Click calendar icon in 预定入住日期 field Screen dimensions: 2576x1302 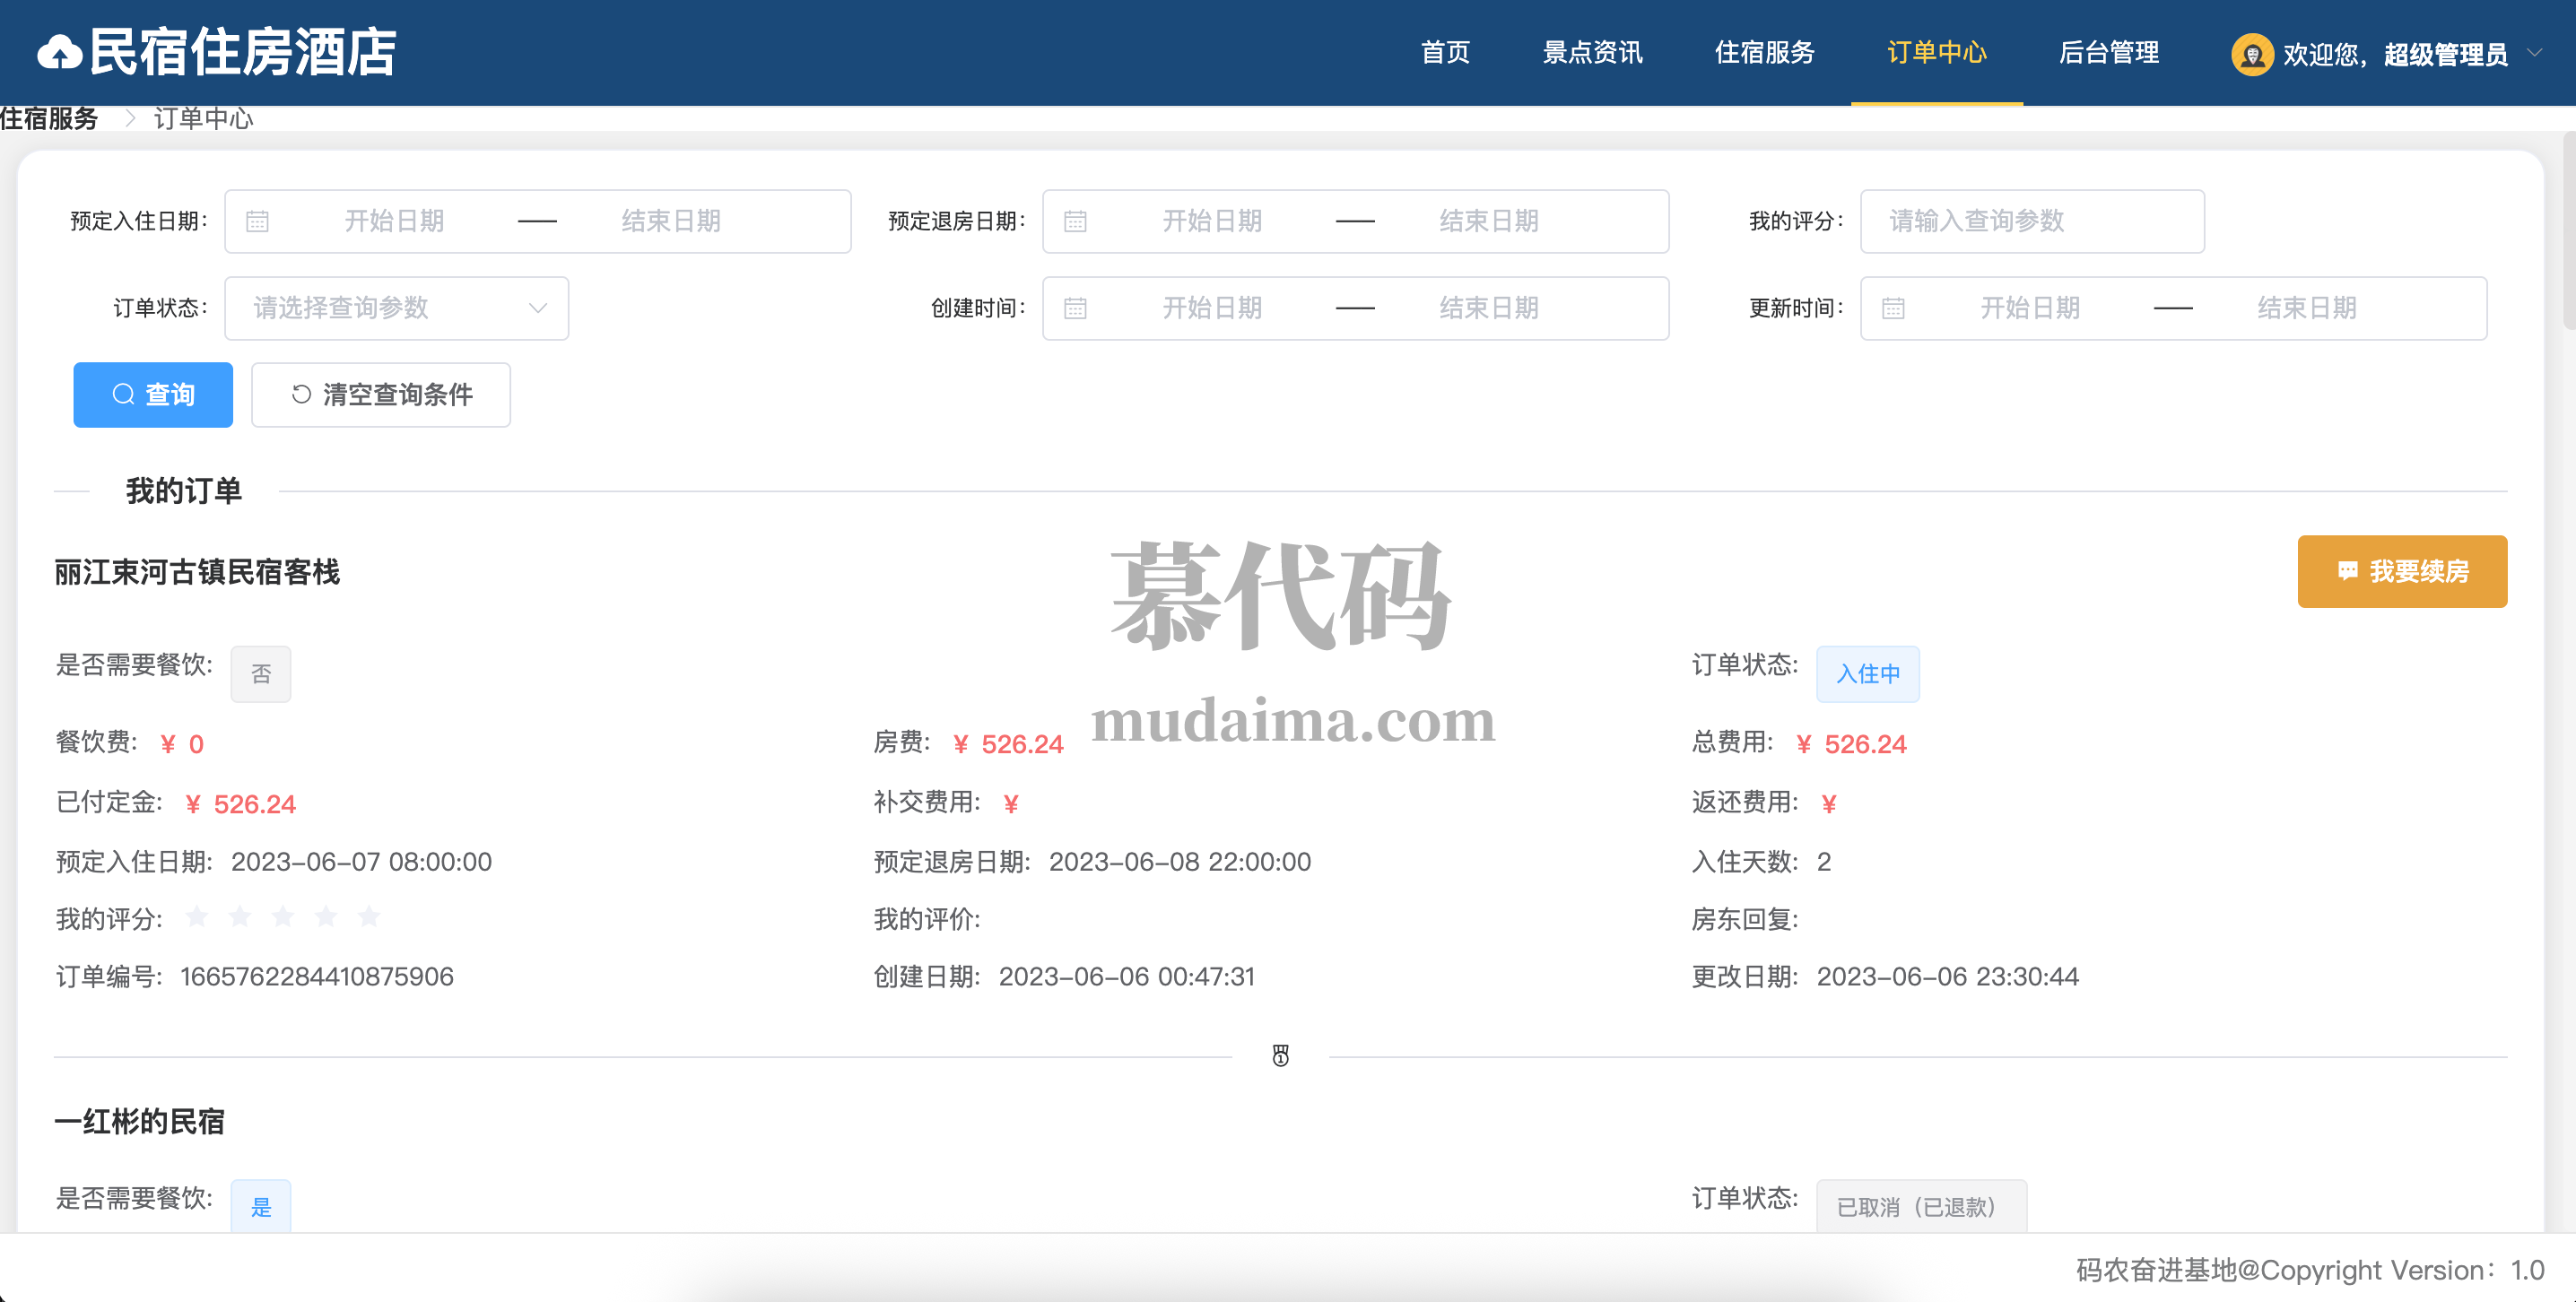coord(257,221)
